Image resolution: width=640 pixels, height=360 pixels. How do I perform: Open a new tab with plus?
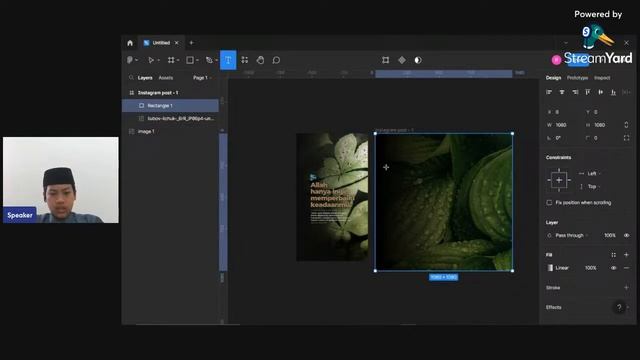coord(191,43)
